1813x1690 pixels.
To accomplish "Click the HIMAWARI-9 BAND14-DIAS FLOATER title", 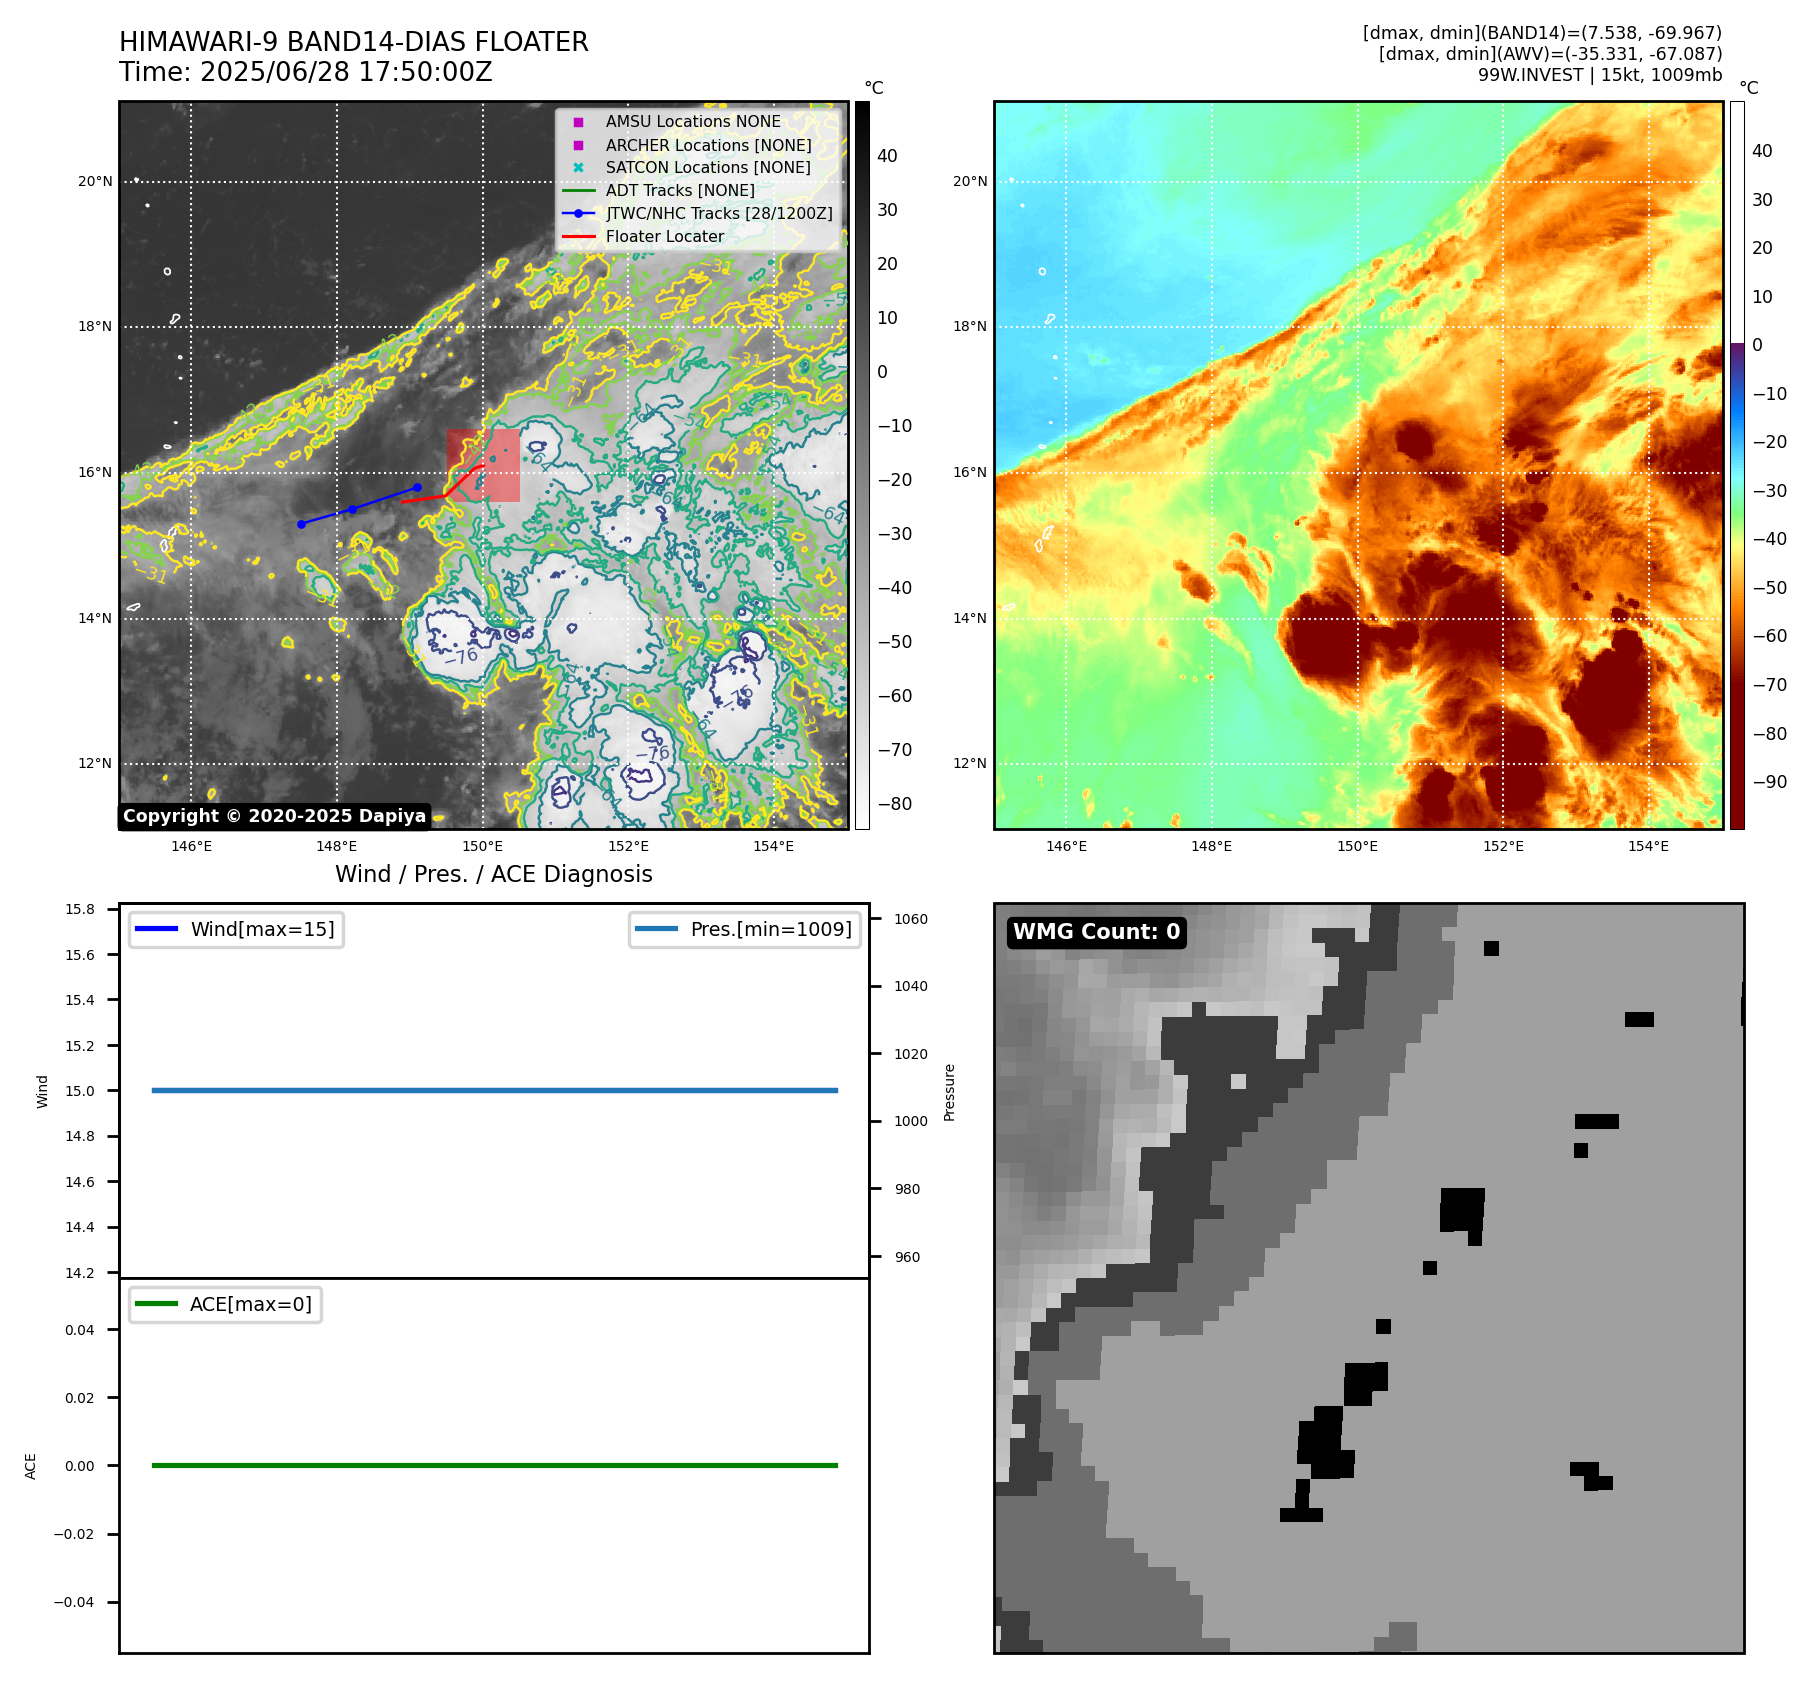I will coord(354,42).
